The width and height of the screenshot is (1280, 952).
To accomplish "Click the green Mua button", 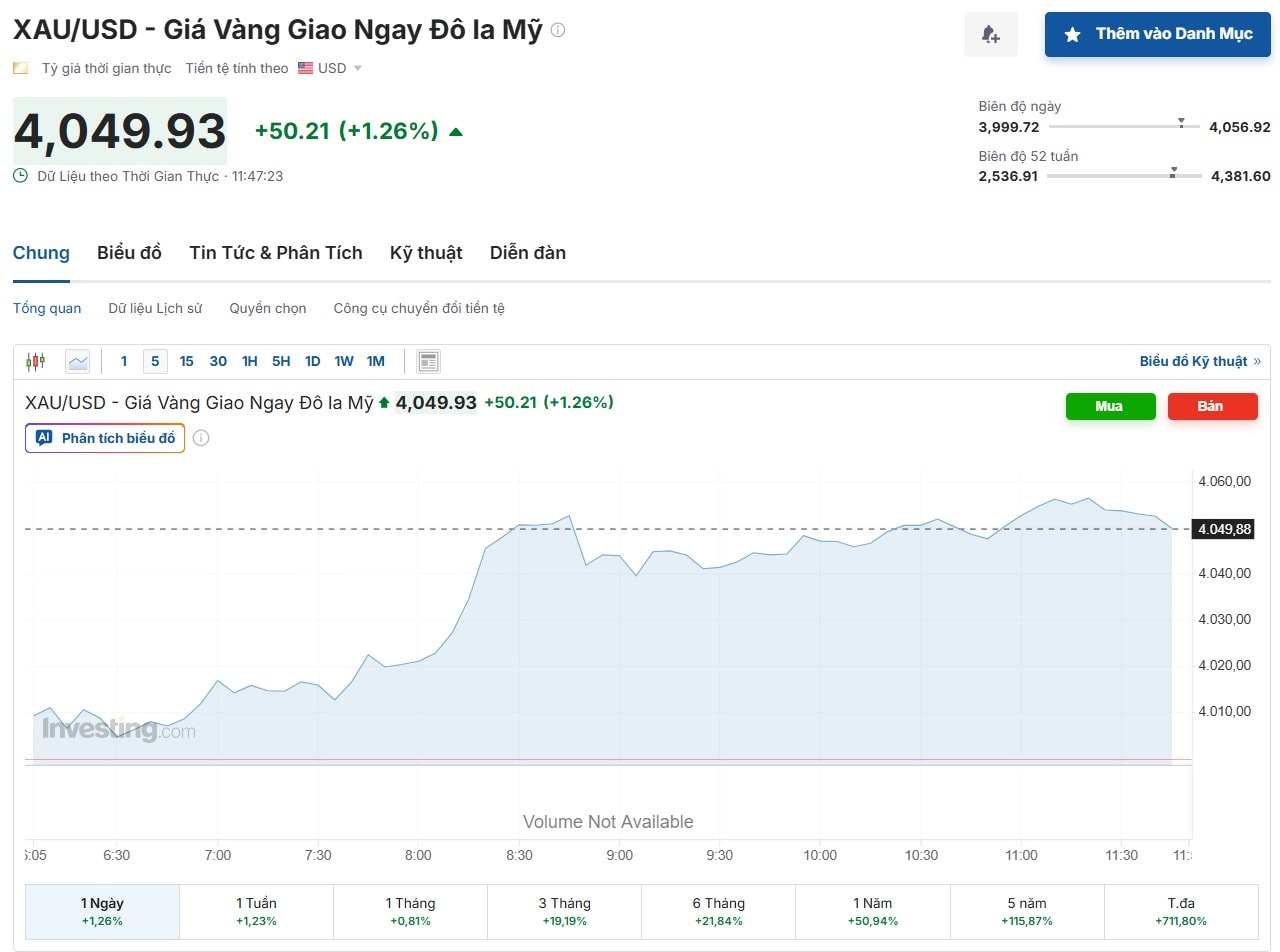I will (x=1110, y=406).
